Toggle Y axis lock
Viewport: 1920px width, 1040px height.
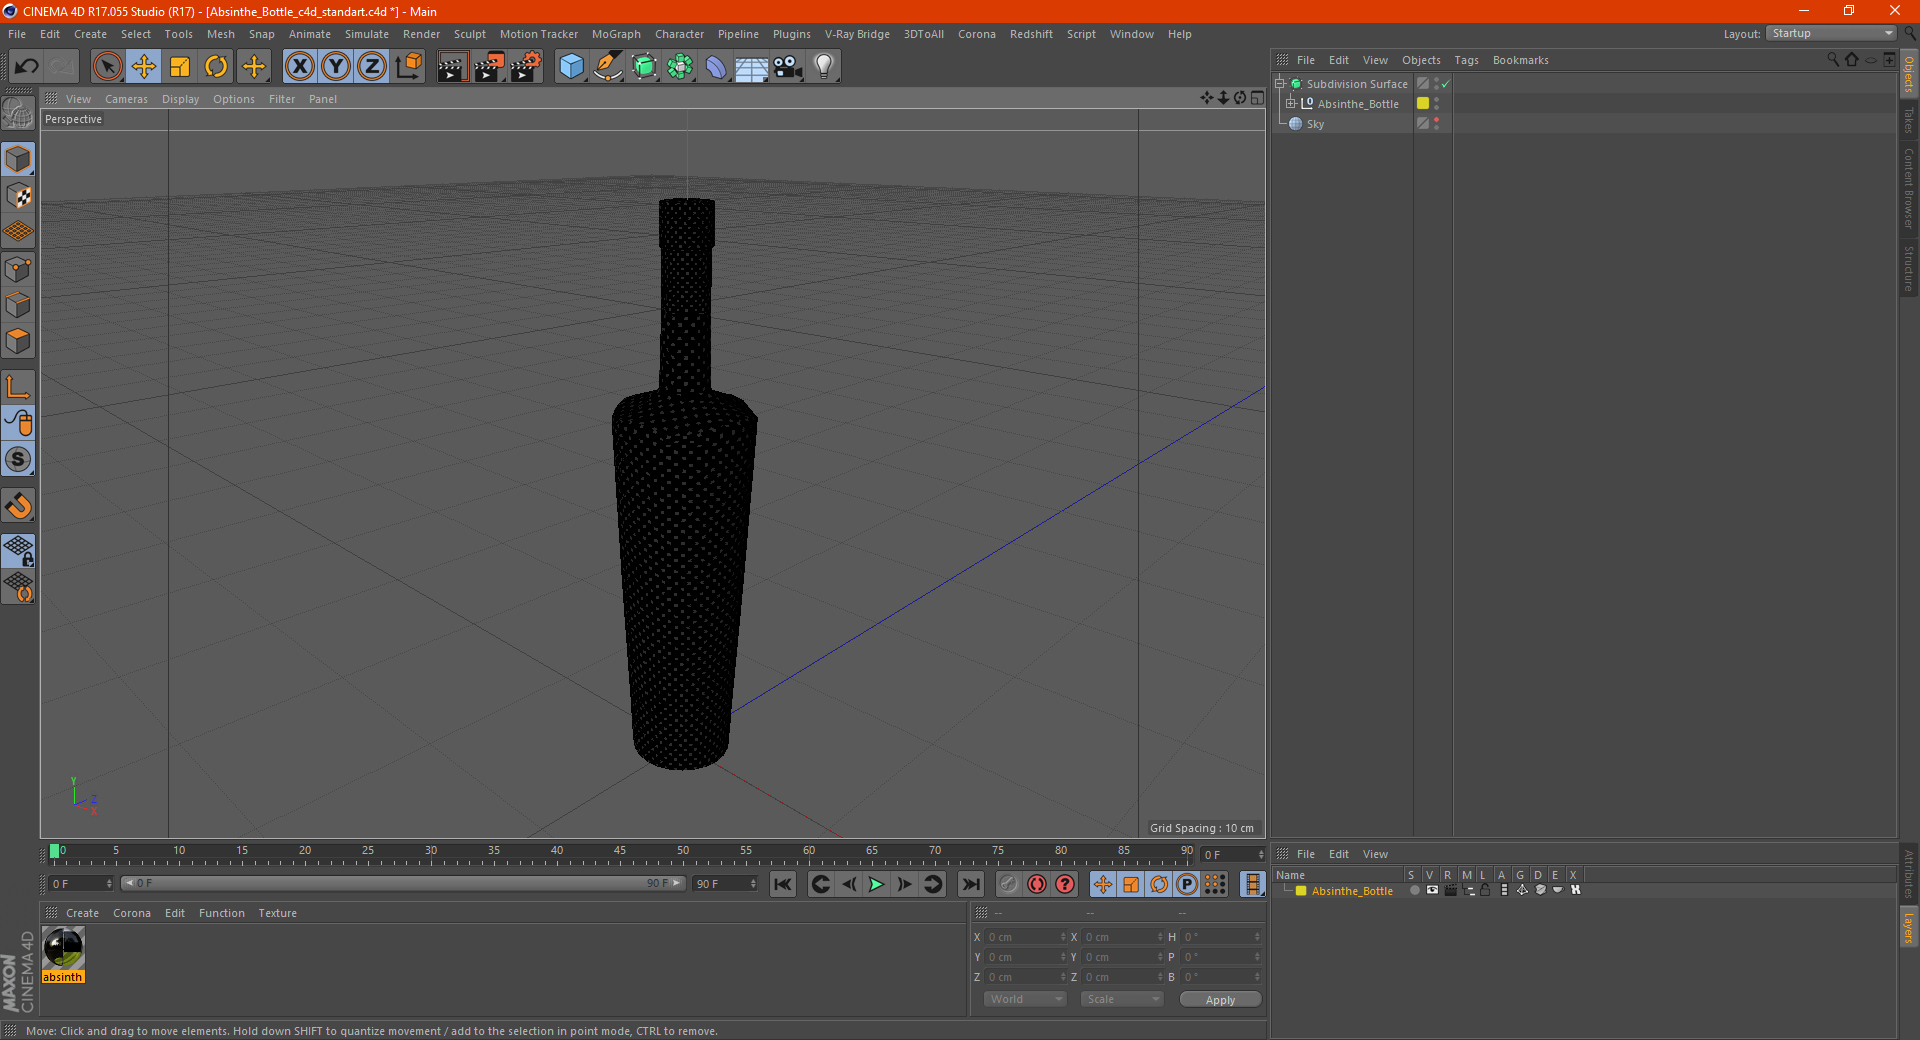pyautogui.click(x=336, y=67)
